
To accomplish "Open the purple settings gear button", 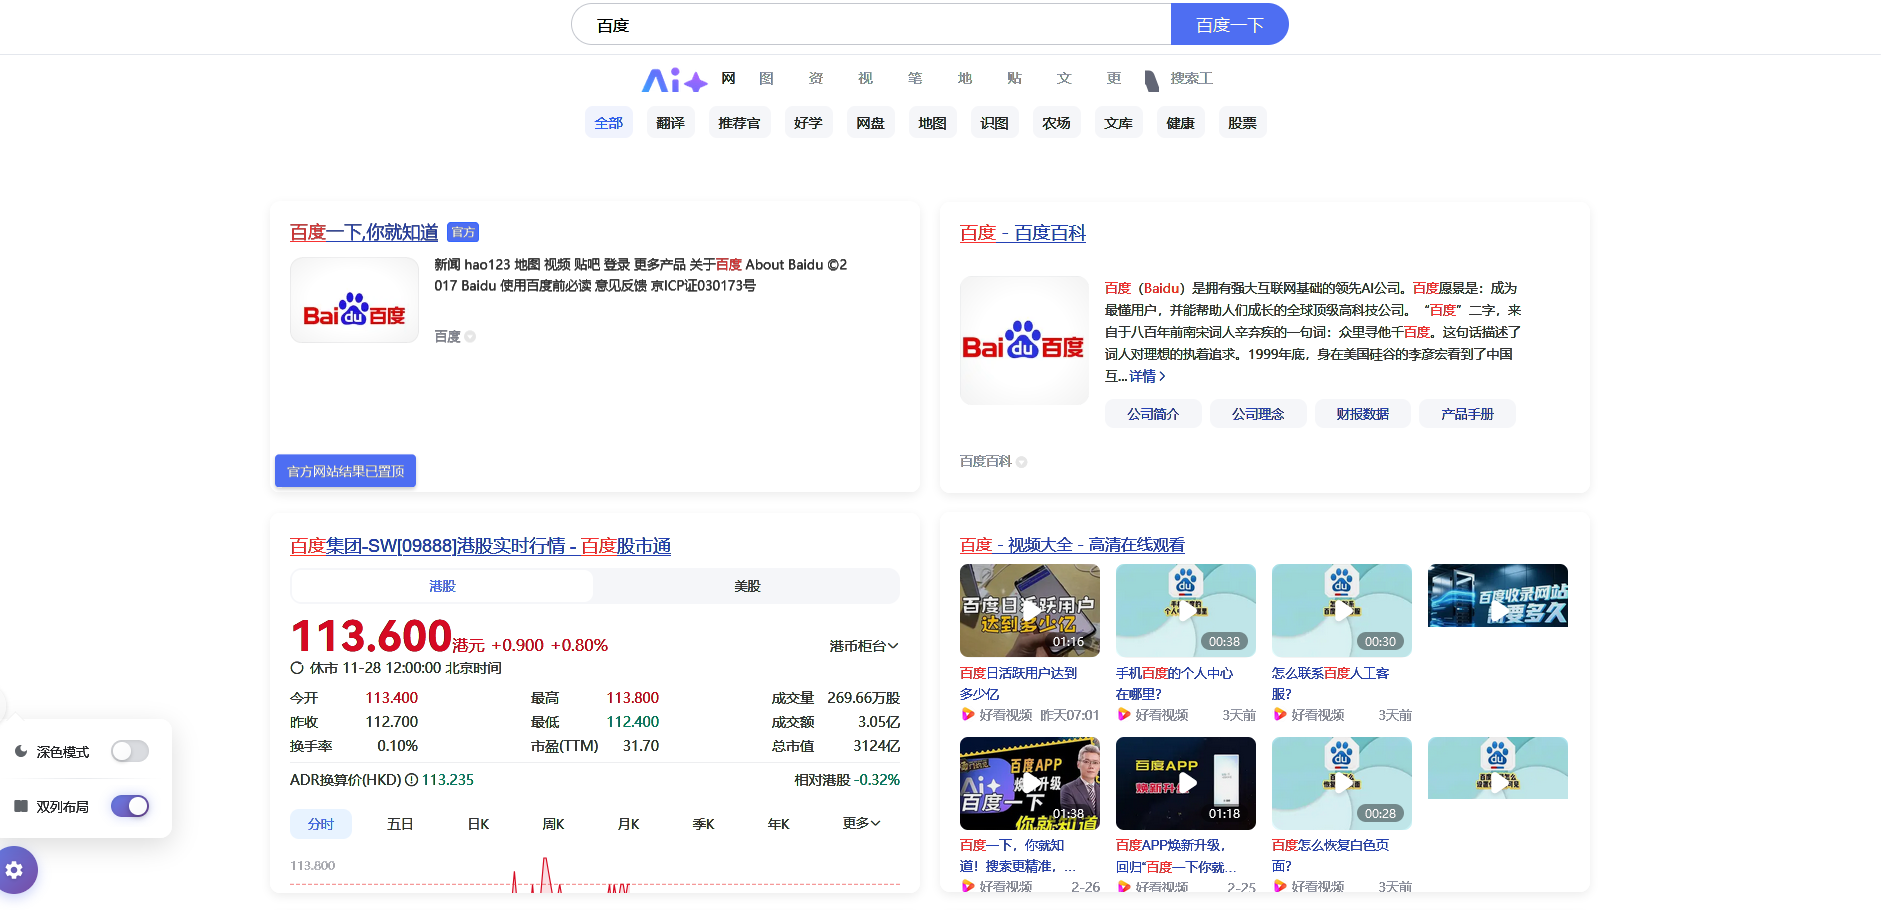I will [x=15, y=870].
